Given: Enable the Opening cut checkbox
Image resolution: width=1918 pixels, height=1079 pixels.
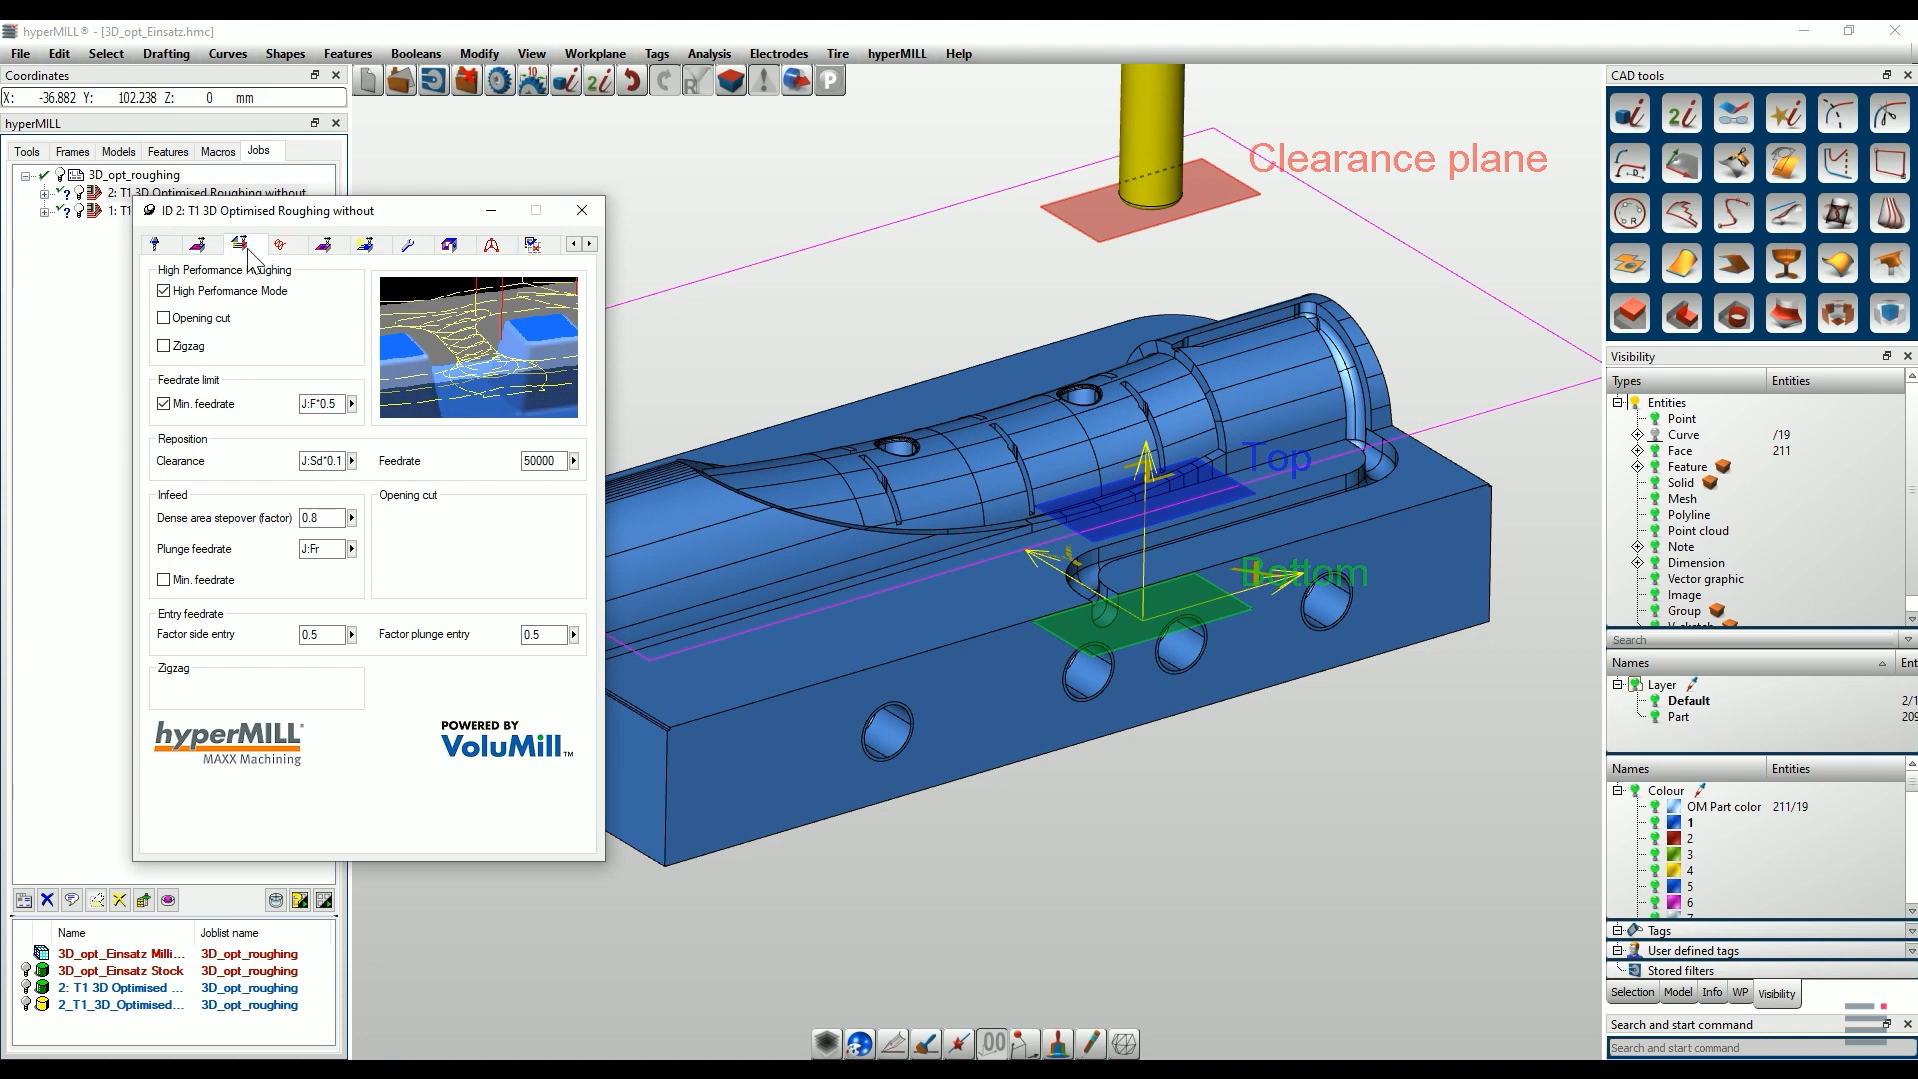Looking at the screenshot, I should [x=164, y=318].
